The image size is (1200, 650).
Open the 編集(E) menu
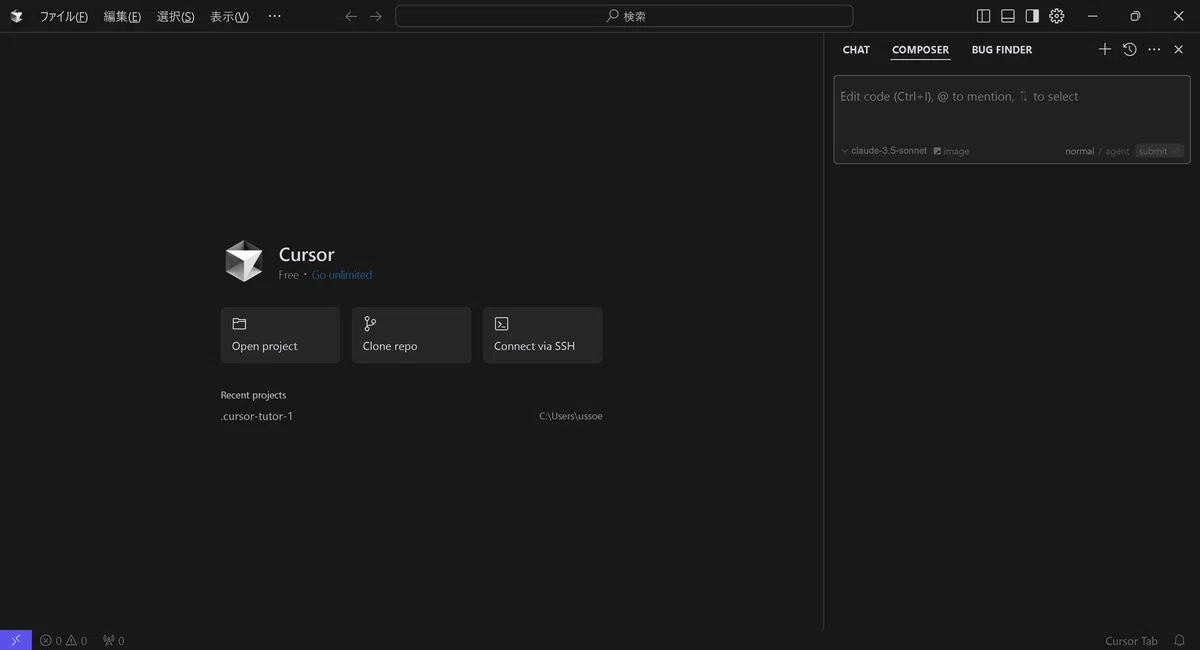[122, 16]
